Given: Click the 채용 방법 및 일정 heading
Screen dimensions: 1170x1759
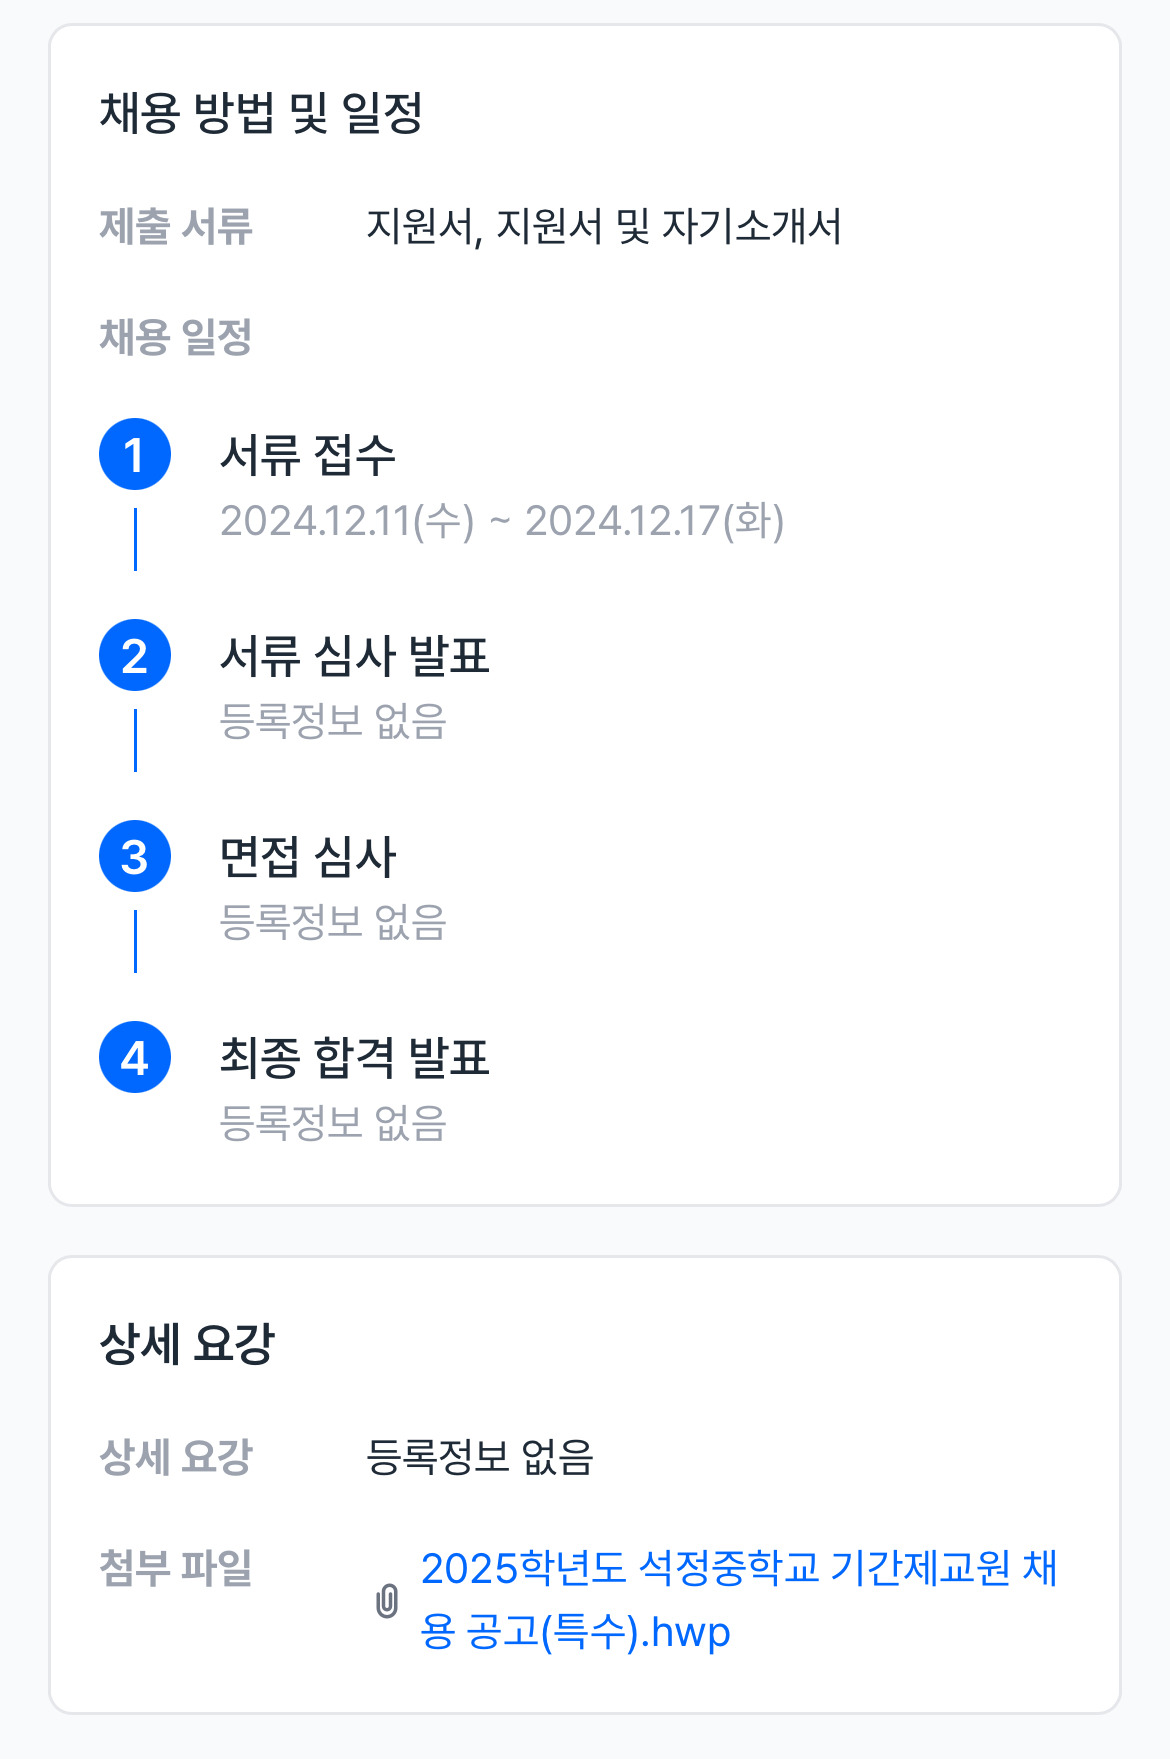Looking at the screenshot, I should (261, 113).
